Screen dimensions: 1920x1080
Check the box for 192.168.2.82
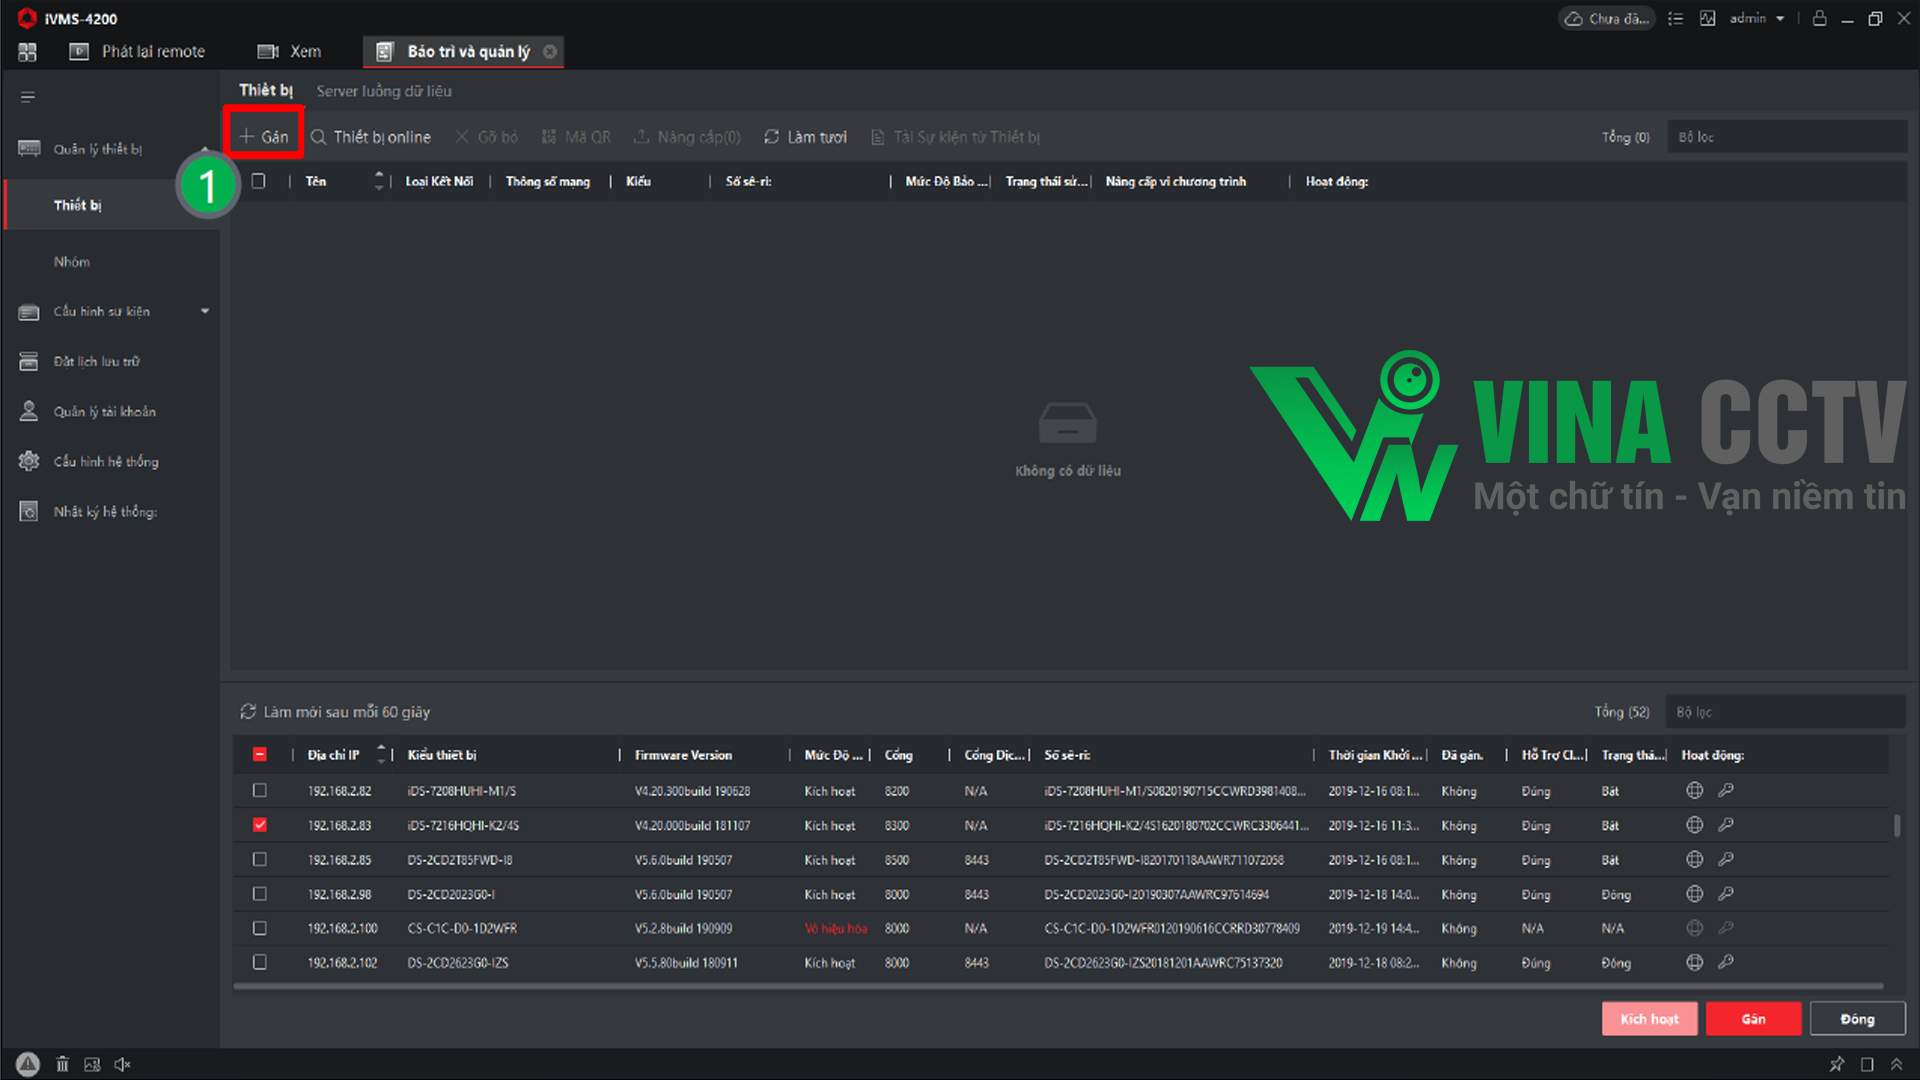[x=259, y=790]
